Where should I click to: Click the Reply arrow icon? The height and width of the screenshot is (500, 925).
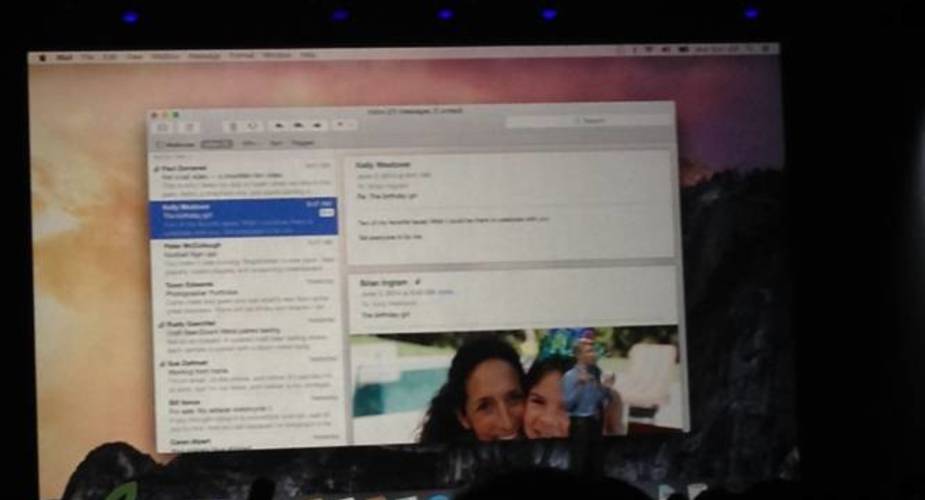[278, 126]
